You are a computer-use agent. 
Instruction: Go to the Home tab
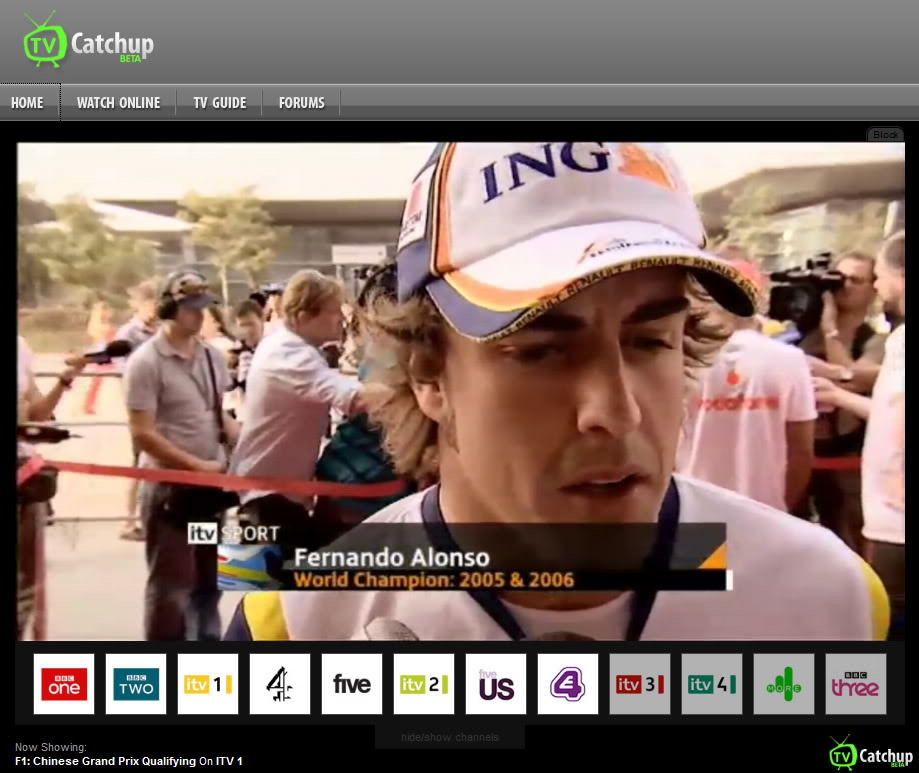(x=28, y=103)
